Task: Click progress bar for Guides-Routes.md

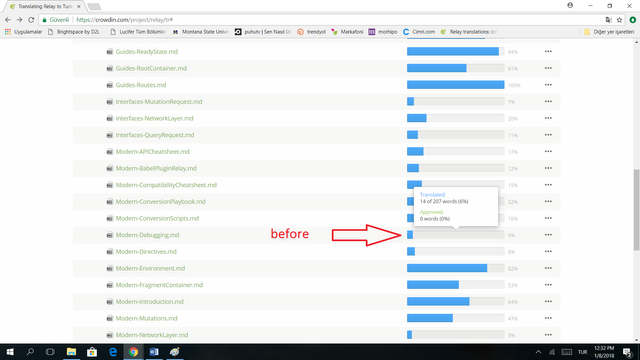Action: click(x=456, y=85)
